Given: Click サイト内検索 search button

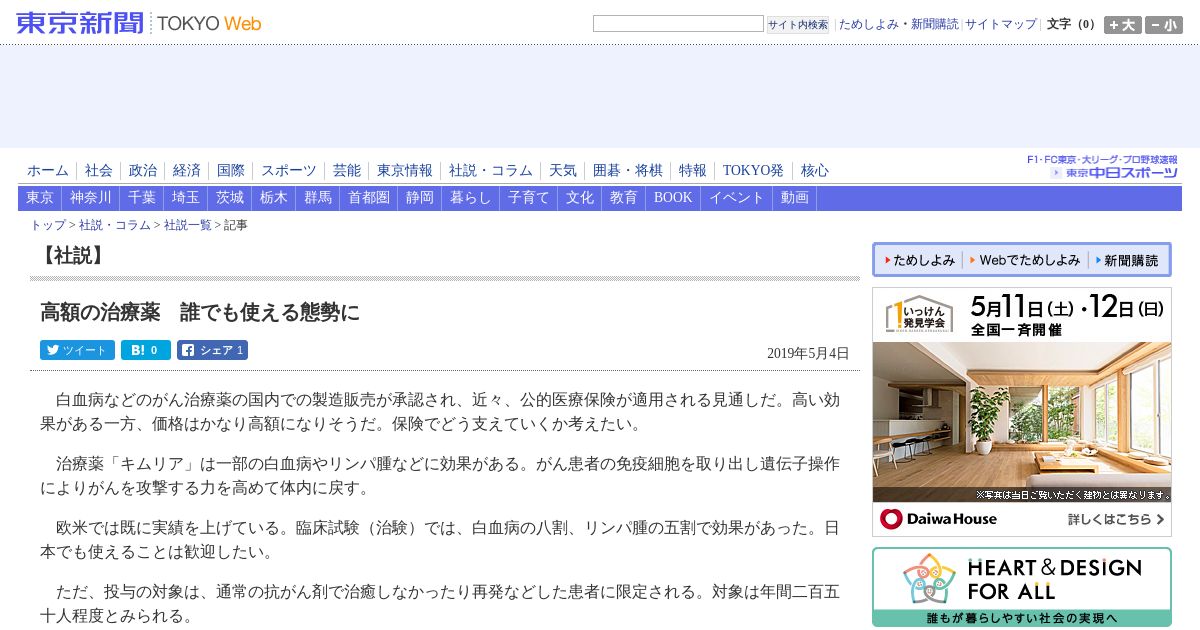Looking at the screenshot, I should [797, 24].
